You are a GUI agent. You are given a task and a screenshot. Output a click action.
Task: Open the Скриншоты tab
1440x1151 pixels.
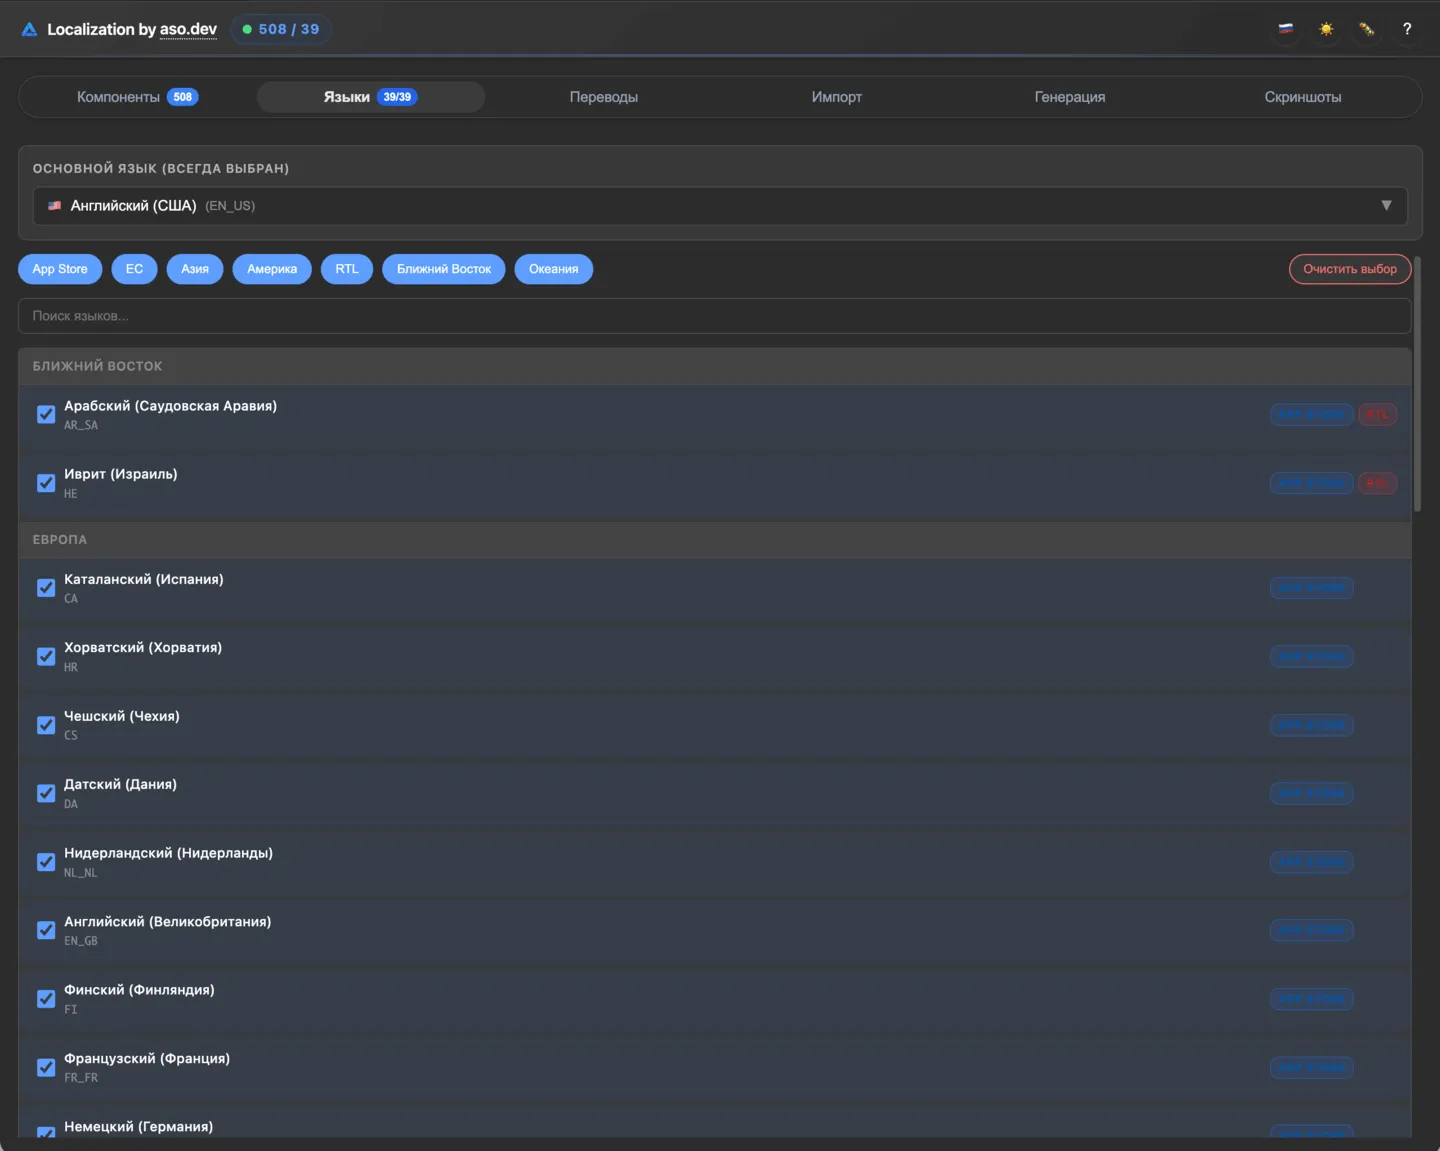point(1302,97)
